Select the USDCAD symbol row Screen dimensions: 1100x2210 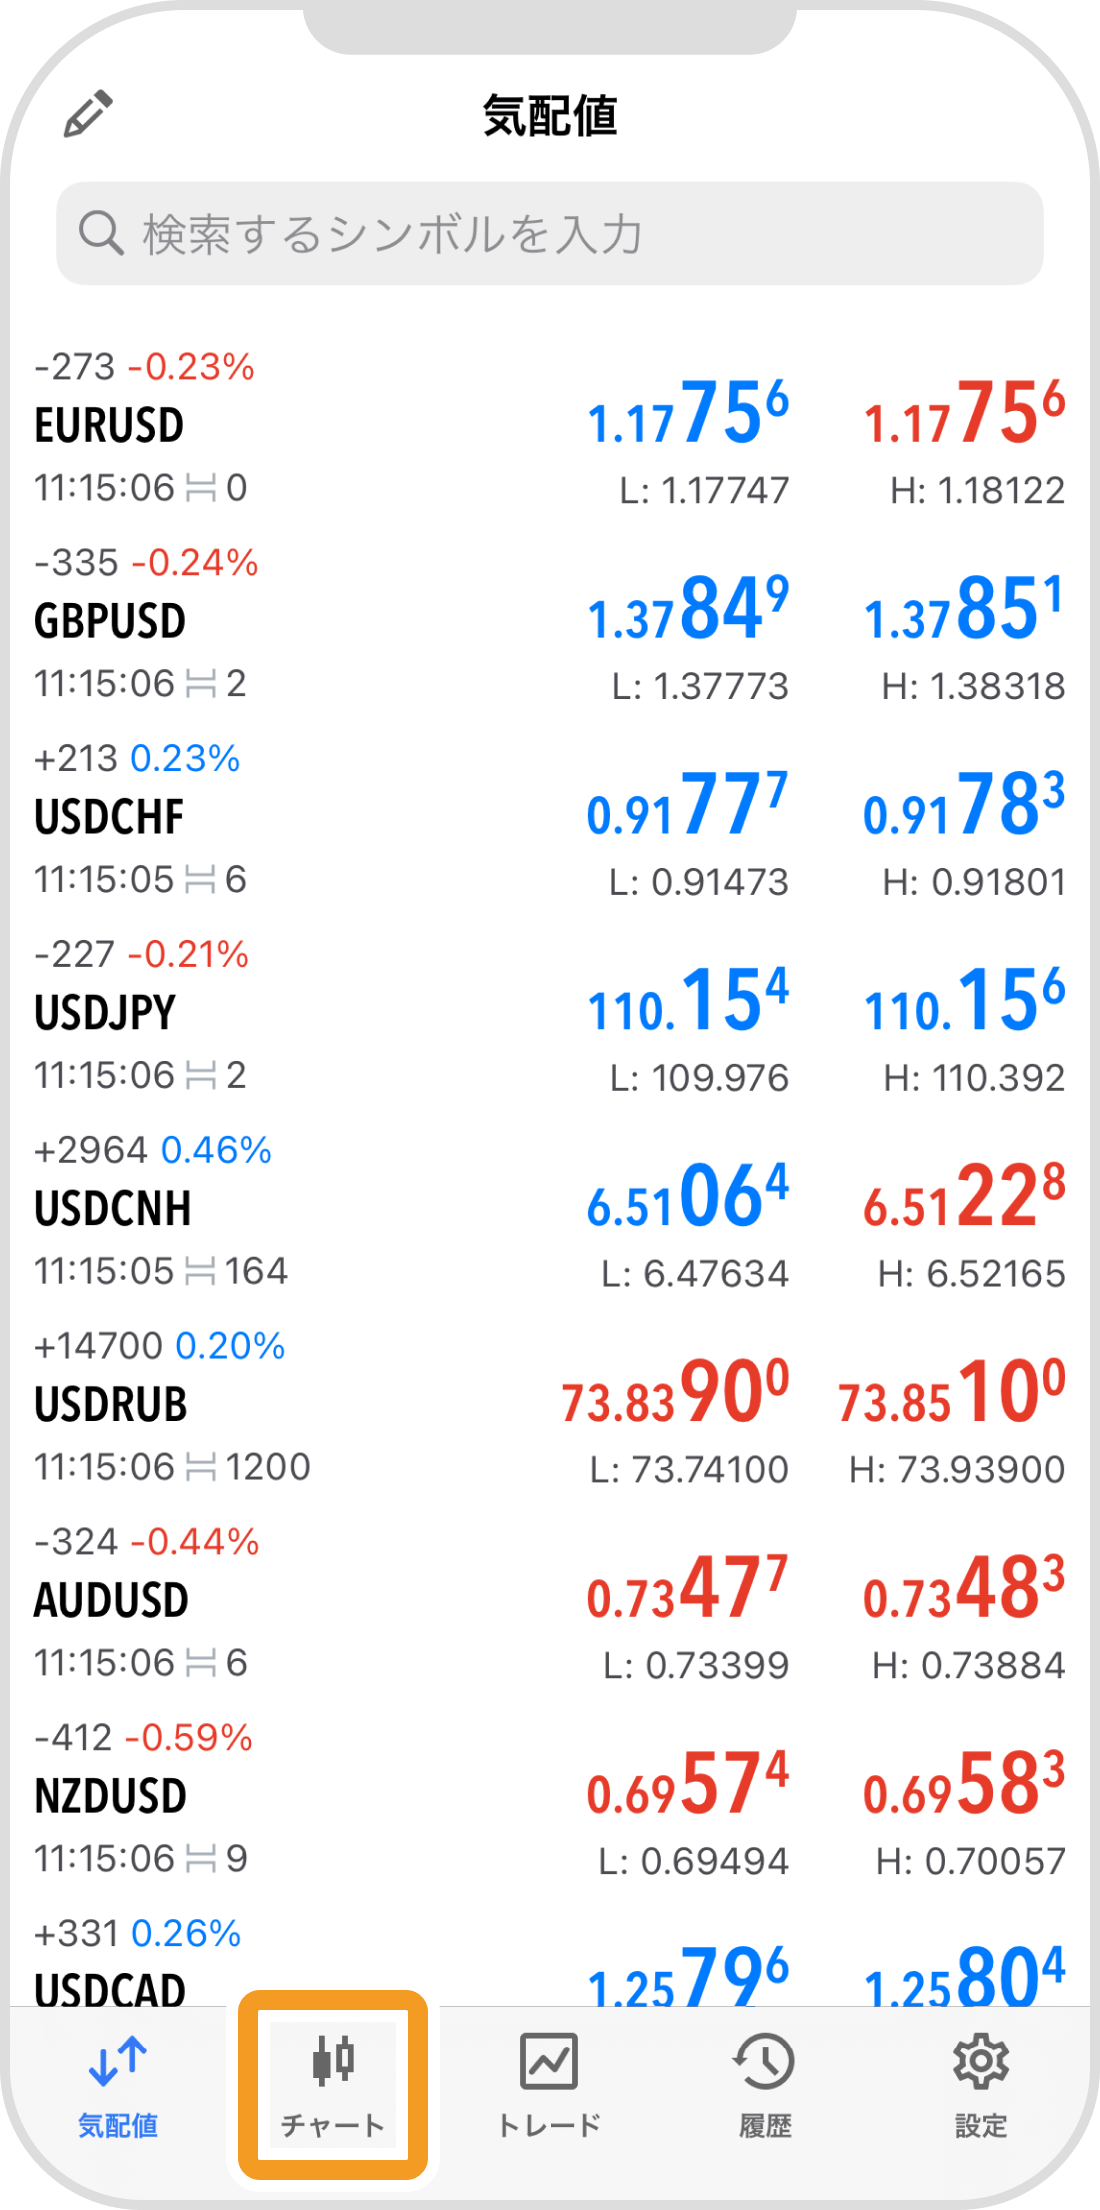coord(300,1975)
